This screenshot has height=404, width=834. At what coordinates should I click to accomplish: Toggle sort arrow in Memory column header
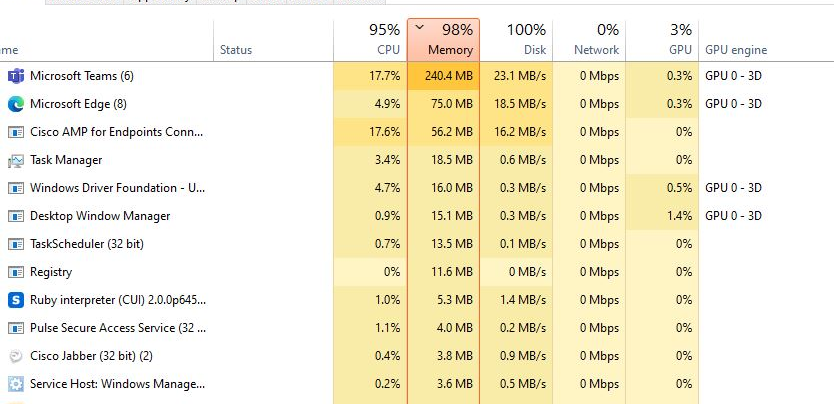[420, 28]
